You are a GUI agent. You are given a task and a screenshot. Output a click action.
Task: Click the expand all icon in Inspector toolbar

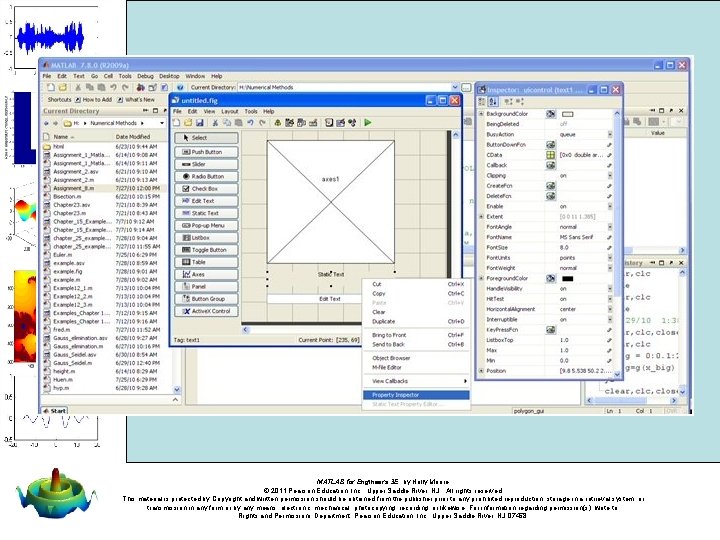[x=508, y=101]
